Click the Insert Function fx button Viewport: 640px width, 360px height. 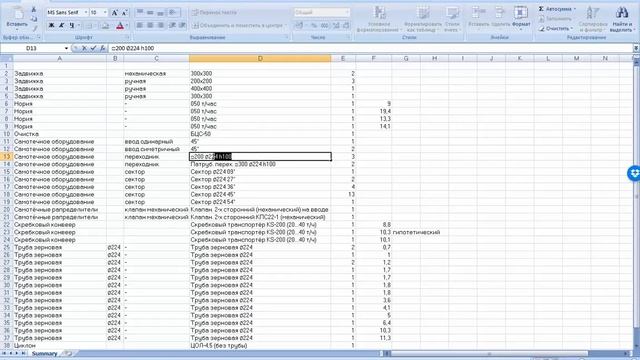pyautogui.click(x=103, y=48)
